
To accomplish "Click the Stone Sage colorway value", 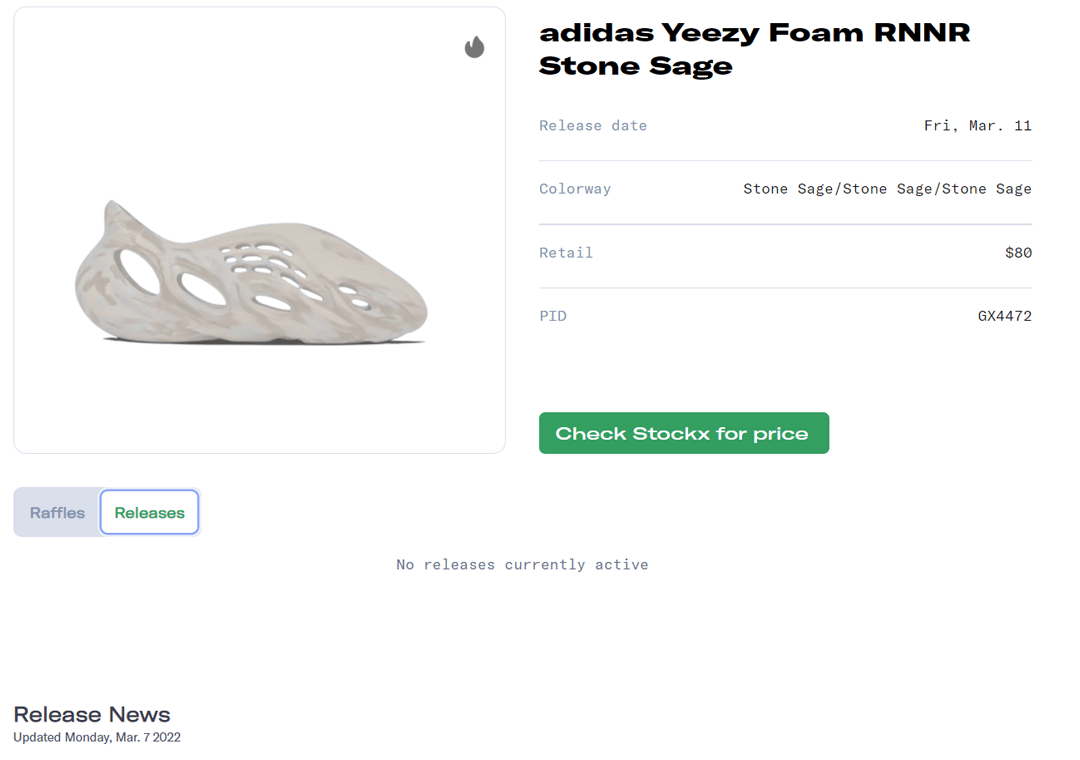I will tap(886, 189).
